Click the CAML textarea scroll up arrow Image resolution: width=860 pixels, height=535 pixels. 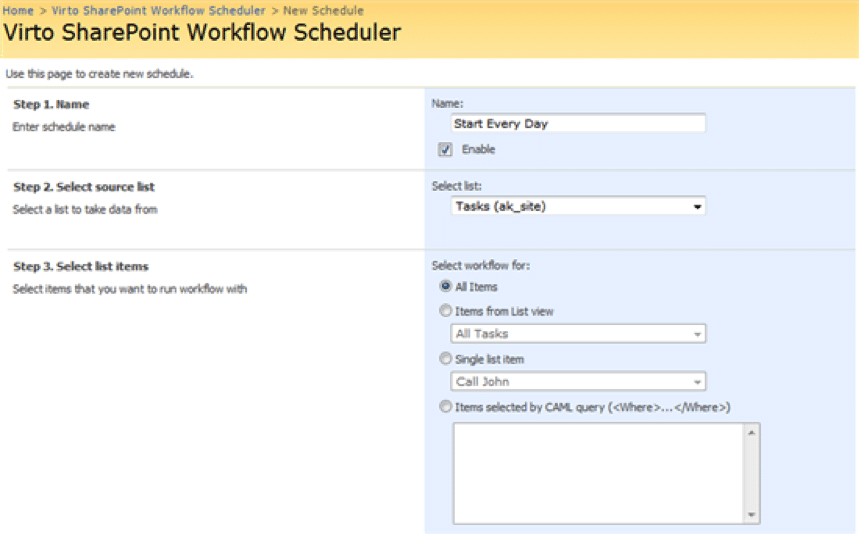click(751, 433)
